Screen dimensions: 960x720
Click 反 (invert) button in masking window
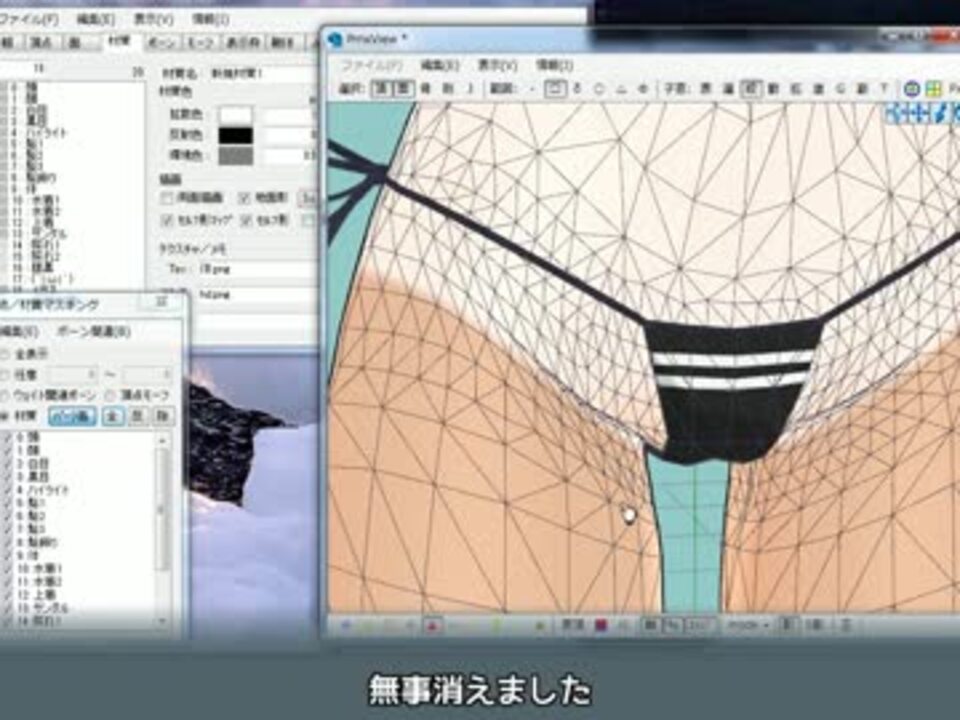137,416
